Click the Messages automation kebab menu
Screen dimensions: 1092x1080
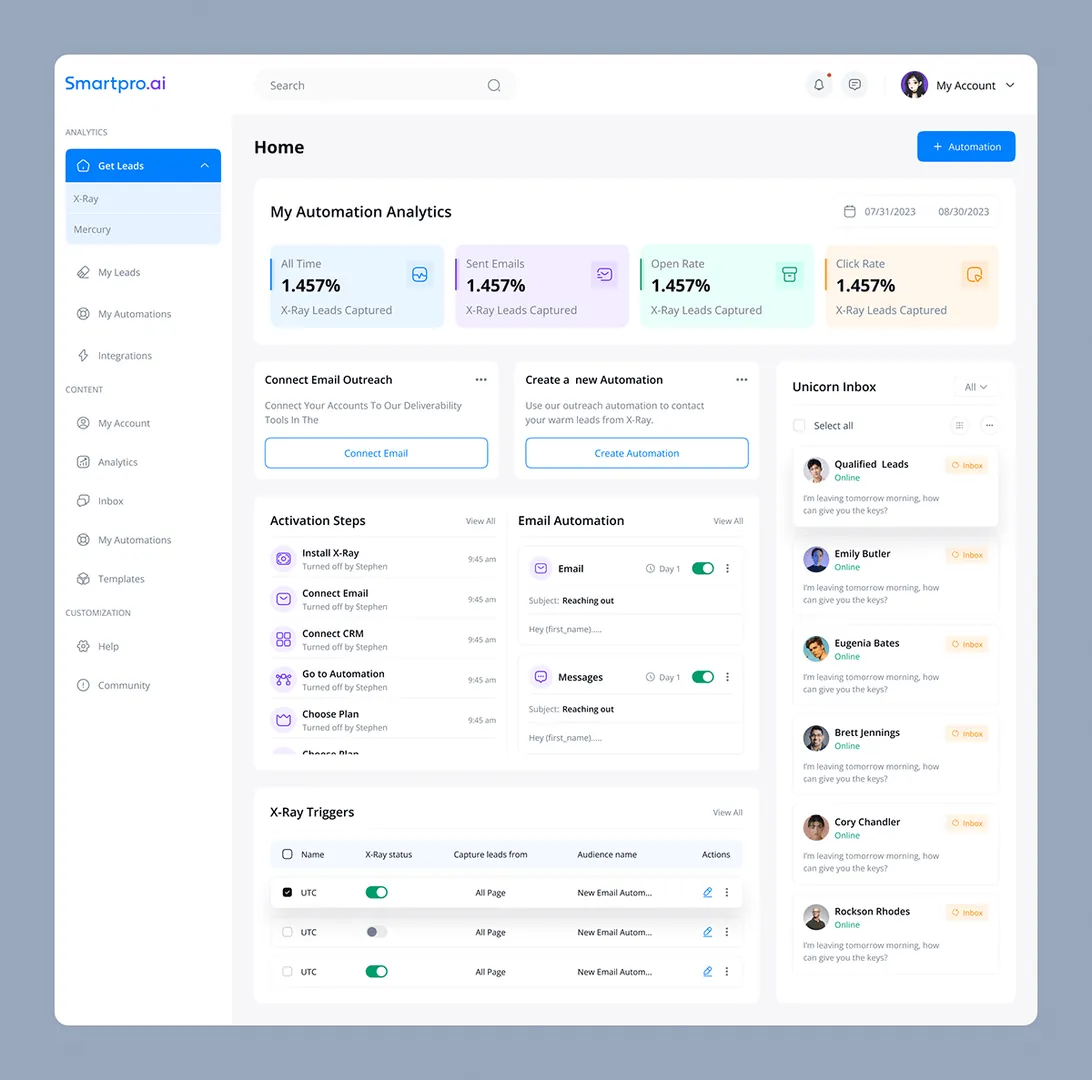coord(727,677)
